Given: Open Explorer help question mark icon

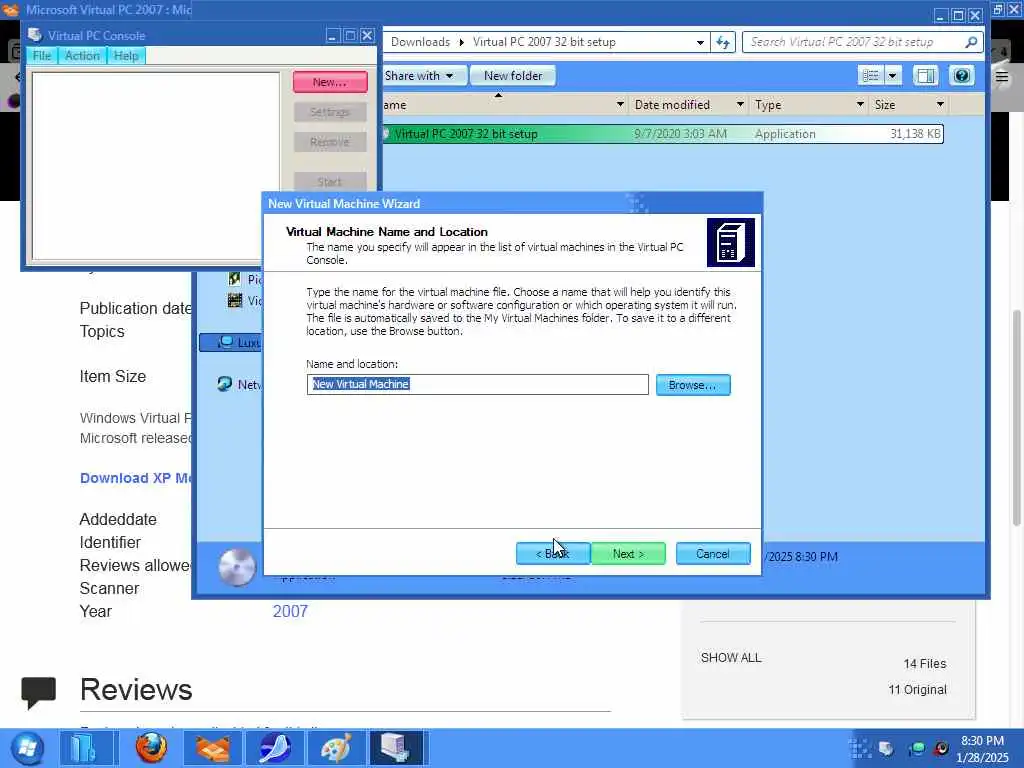Looking at the screenshot, I should click(961, 76).
